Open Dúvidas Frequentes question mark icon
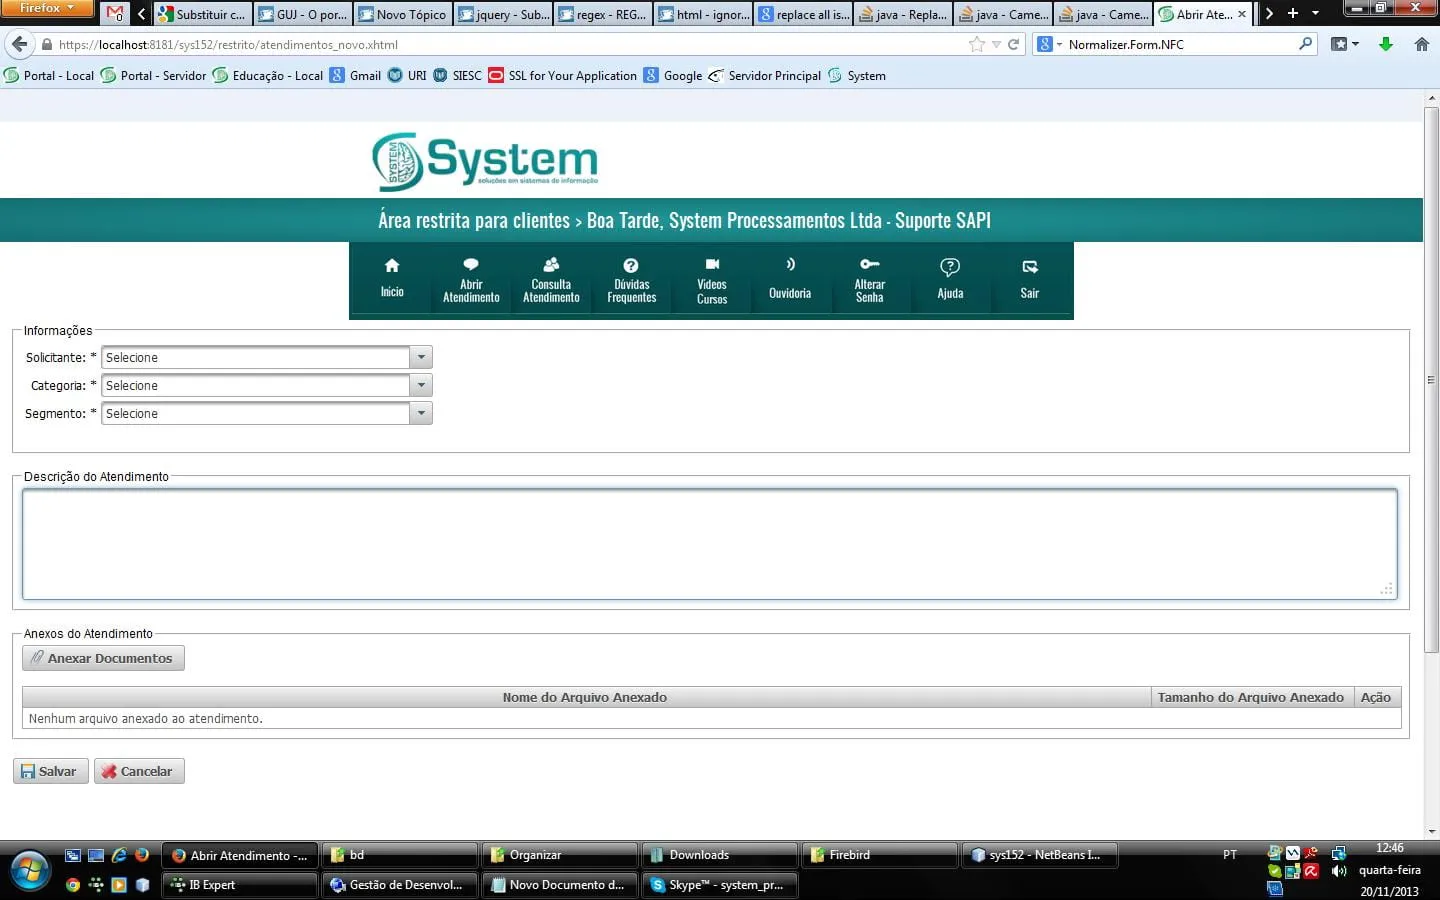Viewport: 1440px width, 900px height. (631, 265)
